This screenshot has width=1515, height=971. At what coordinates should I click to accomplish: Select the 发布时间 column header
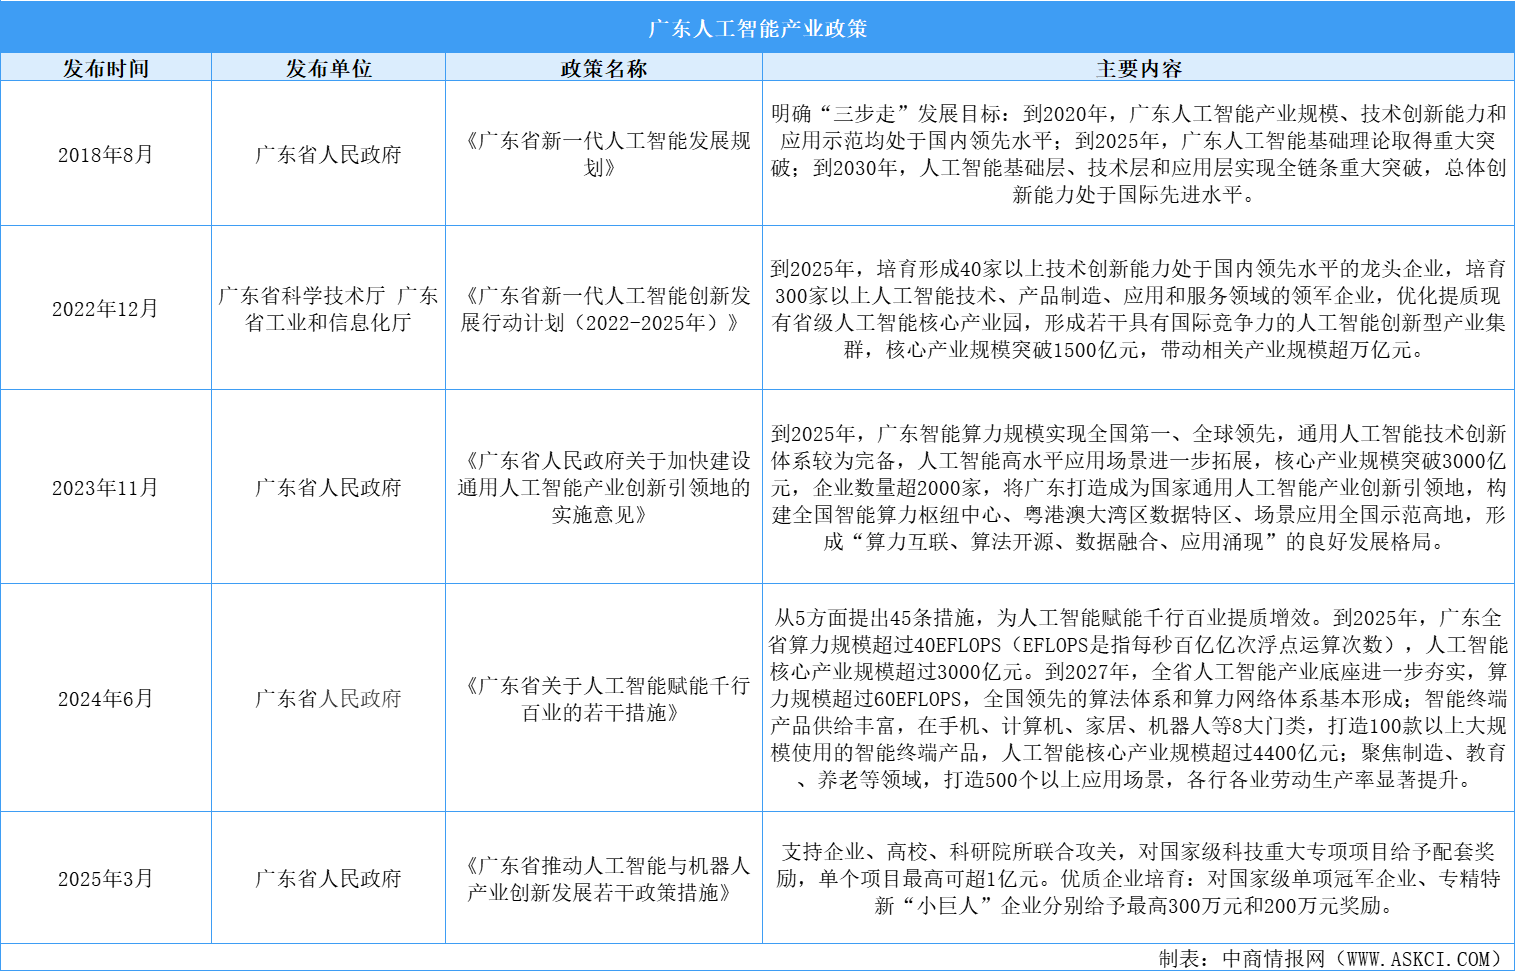coord(106,68)
